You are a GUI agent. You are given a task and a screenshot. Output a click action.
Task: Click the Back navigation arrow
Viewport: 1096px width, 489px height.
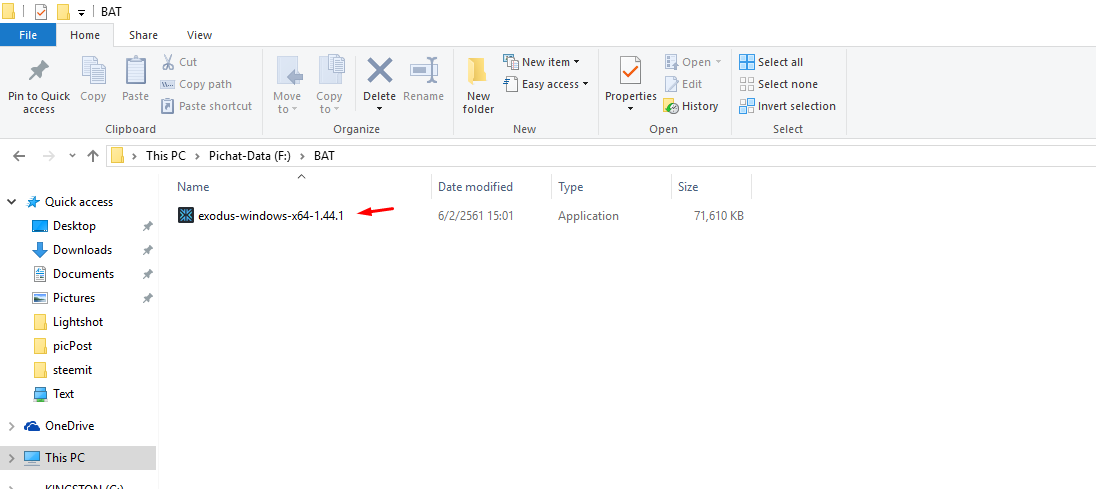(x=20, y=156)
